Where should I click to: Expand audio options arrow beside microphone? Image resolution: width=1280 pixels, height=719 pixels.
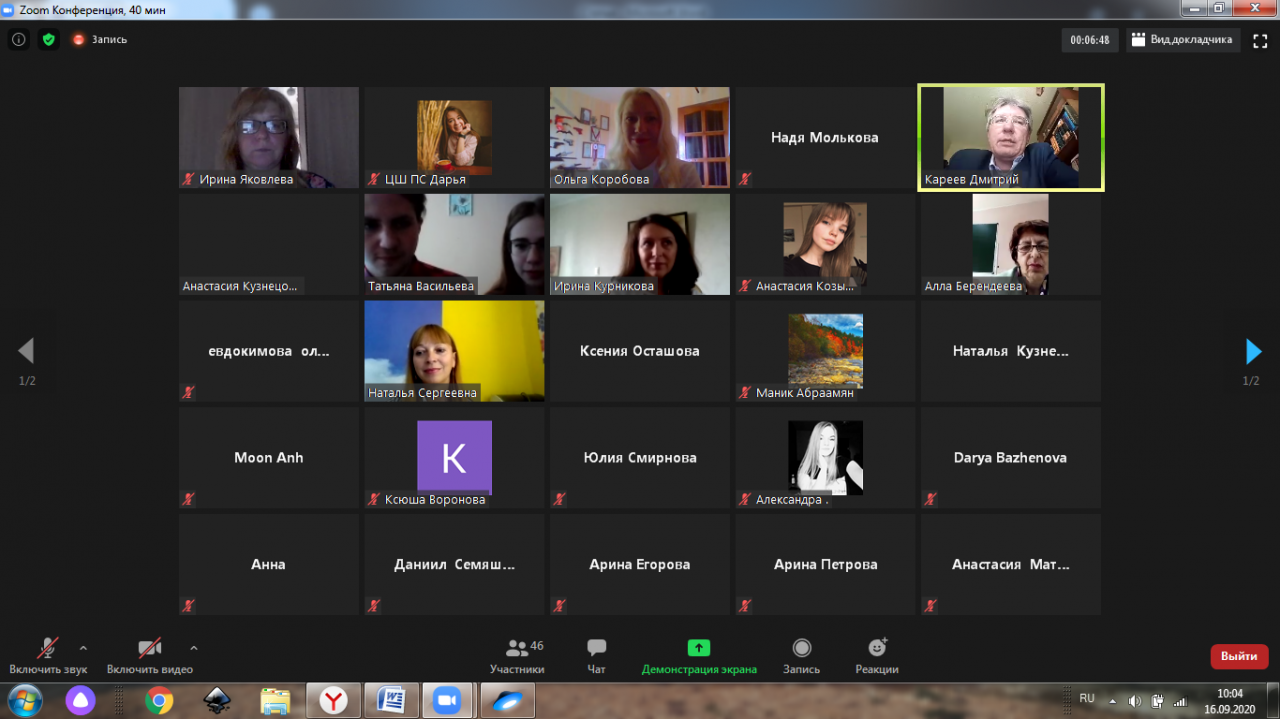click(83, 647)
